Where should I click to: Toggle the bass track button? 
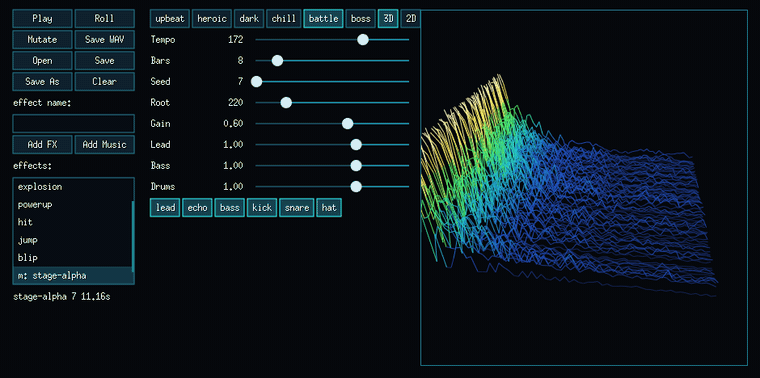(x=230, y=208)
